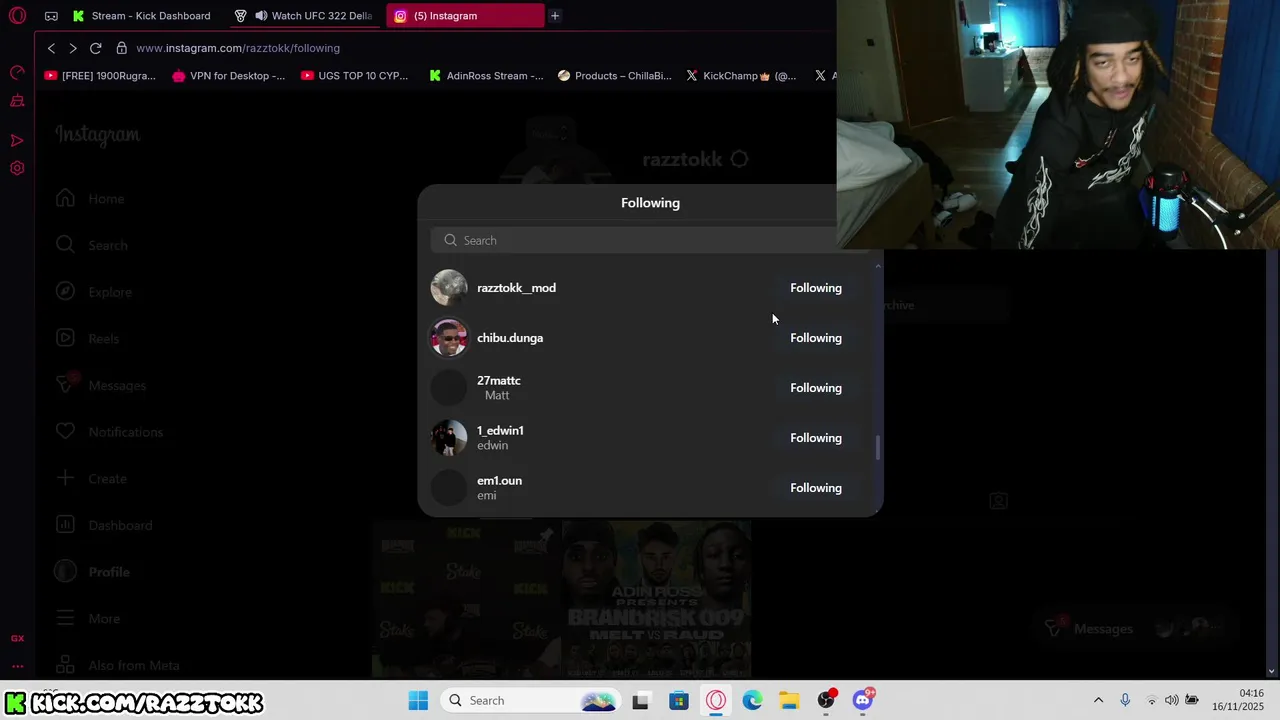Open chibu.dunga profile avatar

(x=449, y=338)
